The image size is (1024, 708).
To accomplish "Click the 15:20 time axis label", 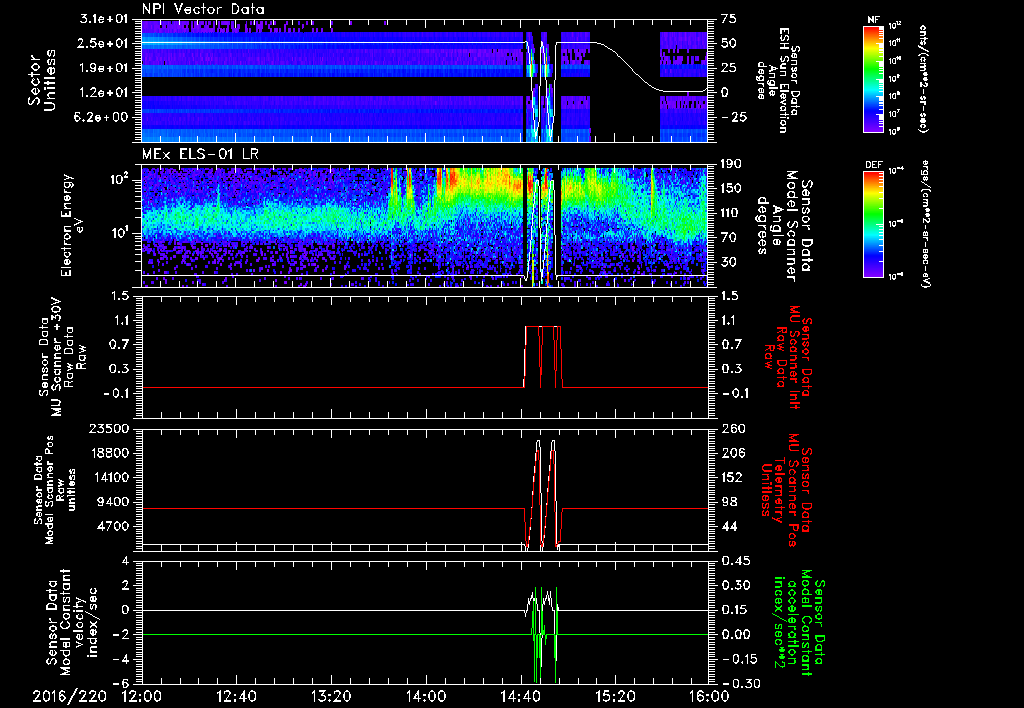I will click(615, 696).
